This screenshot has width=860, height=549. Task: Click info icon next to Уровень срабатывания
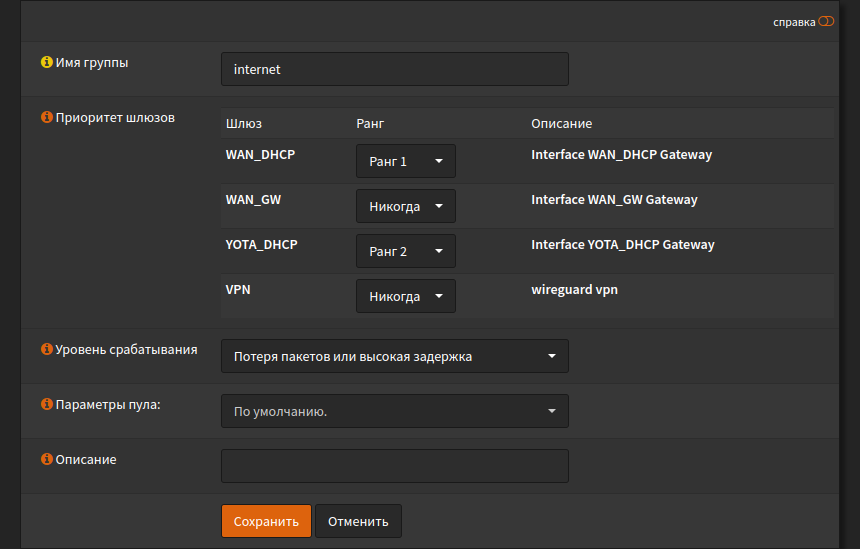coord(47,349)
